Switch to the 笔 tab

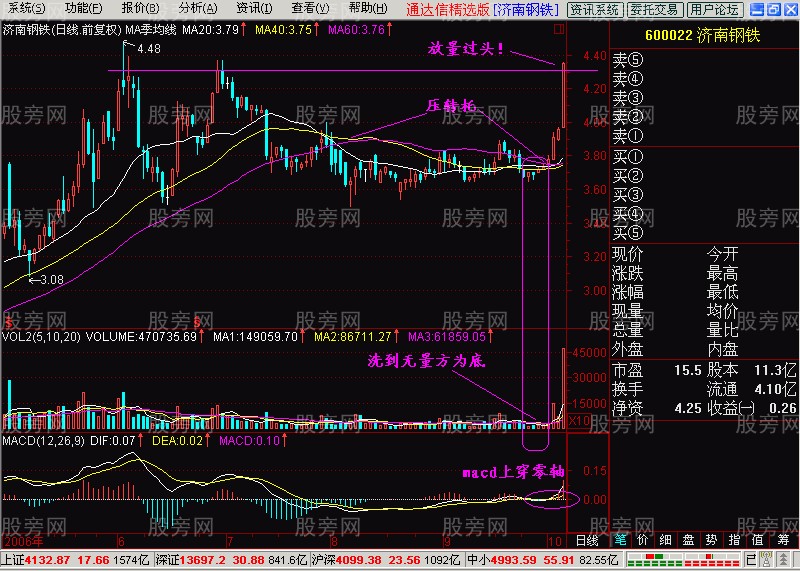click(x=620, y=540)
